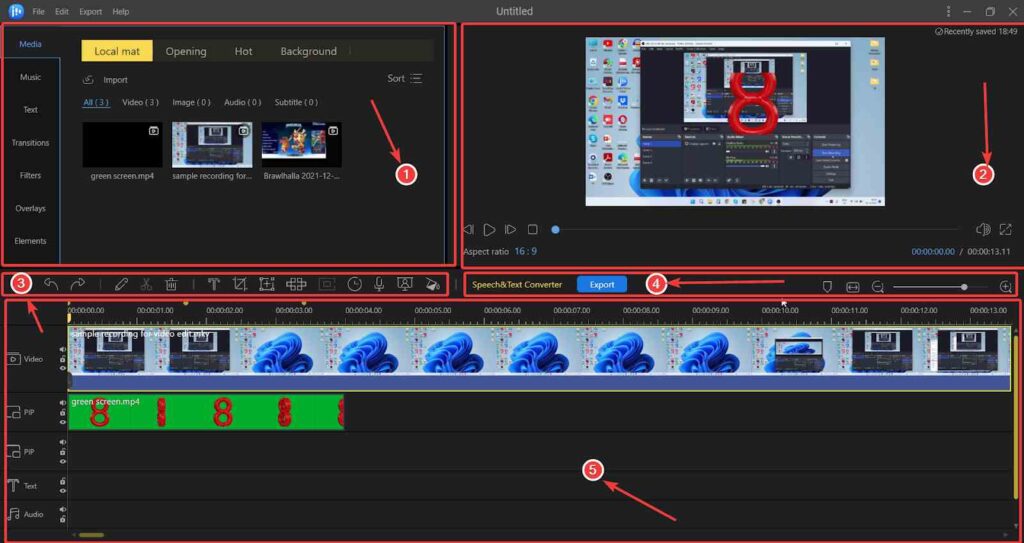
Task: Mute the Video track
Action: coord(63,350)
